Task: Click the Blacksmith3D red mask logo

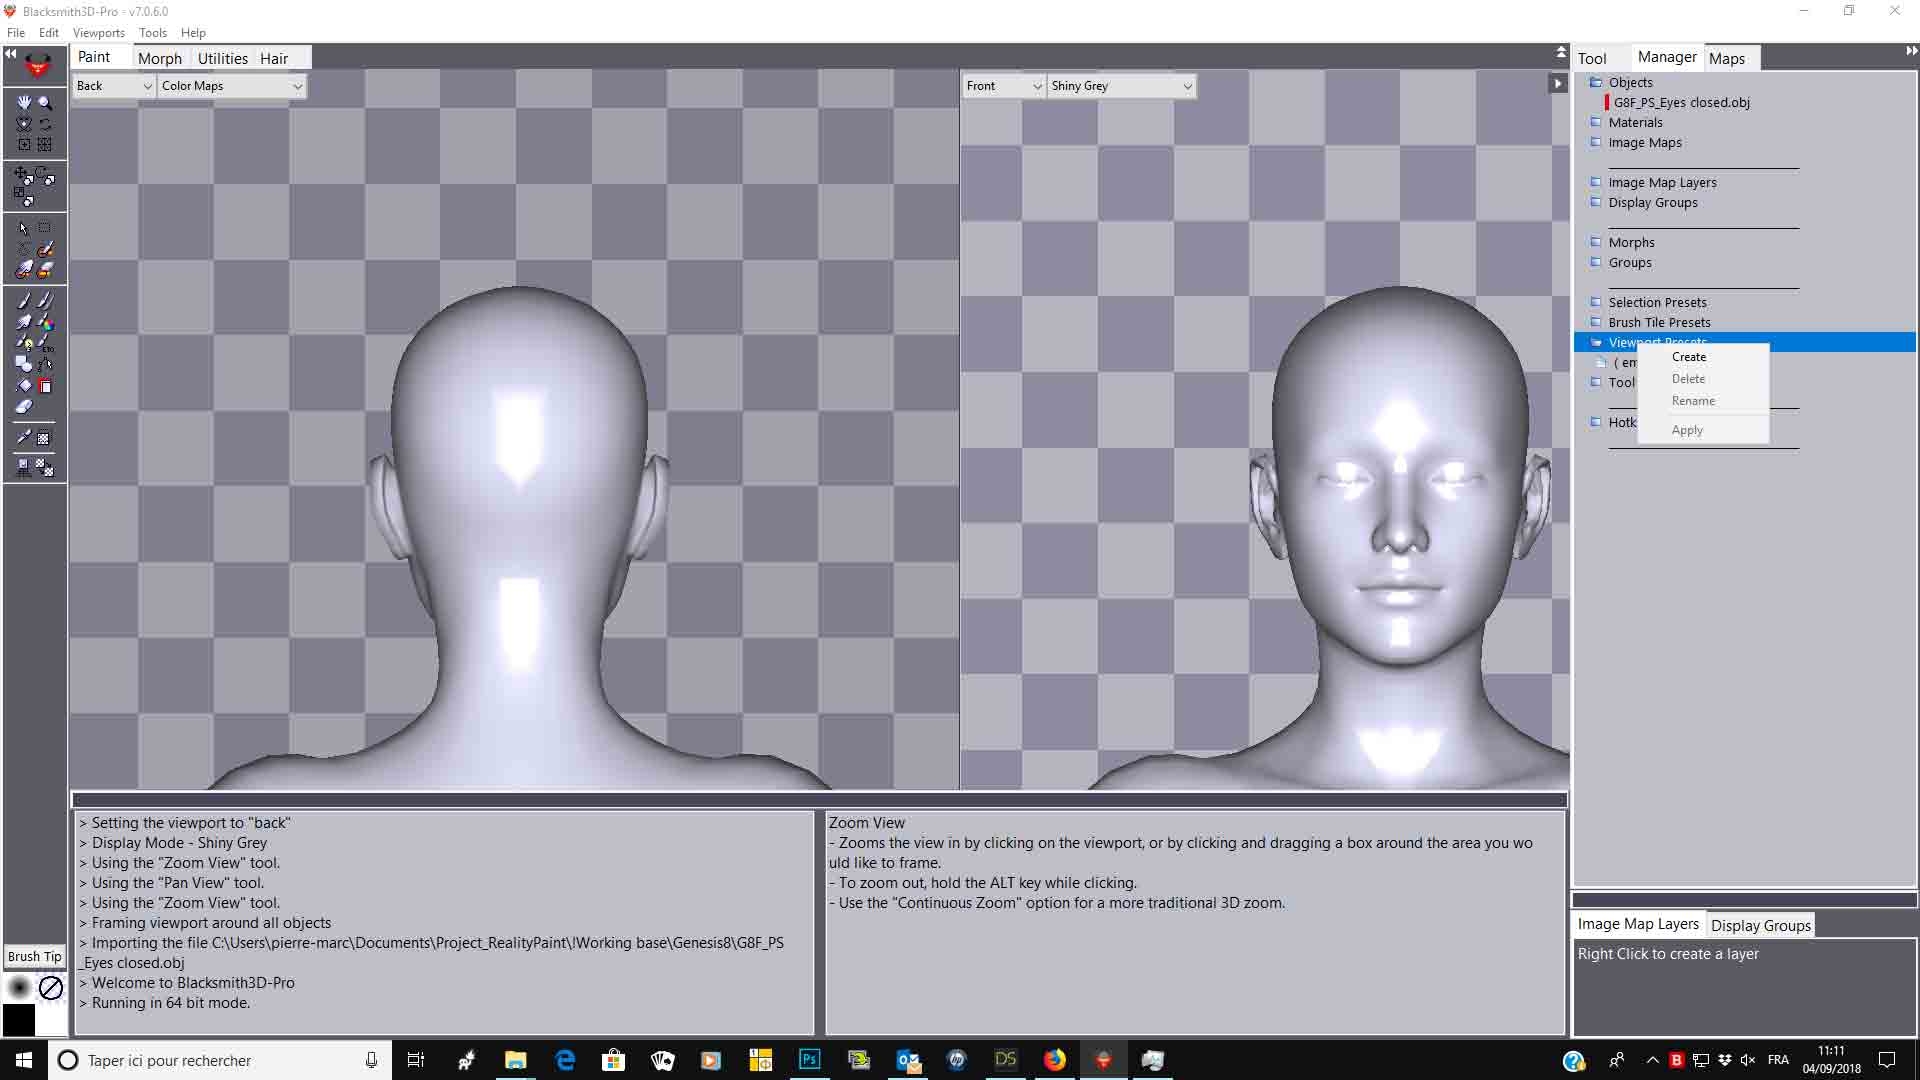Action: [38, 66]
